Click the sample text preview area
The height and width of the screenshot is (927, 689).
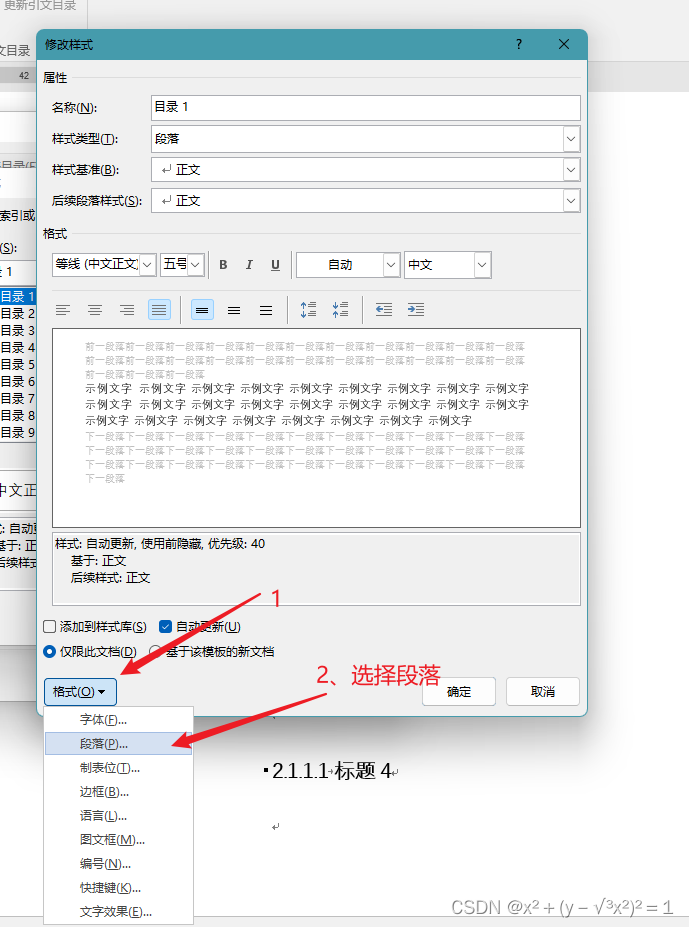pyautogui.click(x=316, y=428)
